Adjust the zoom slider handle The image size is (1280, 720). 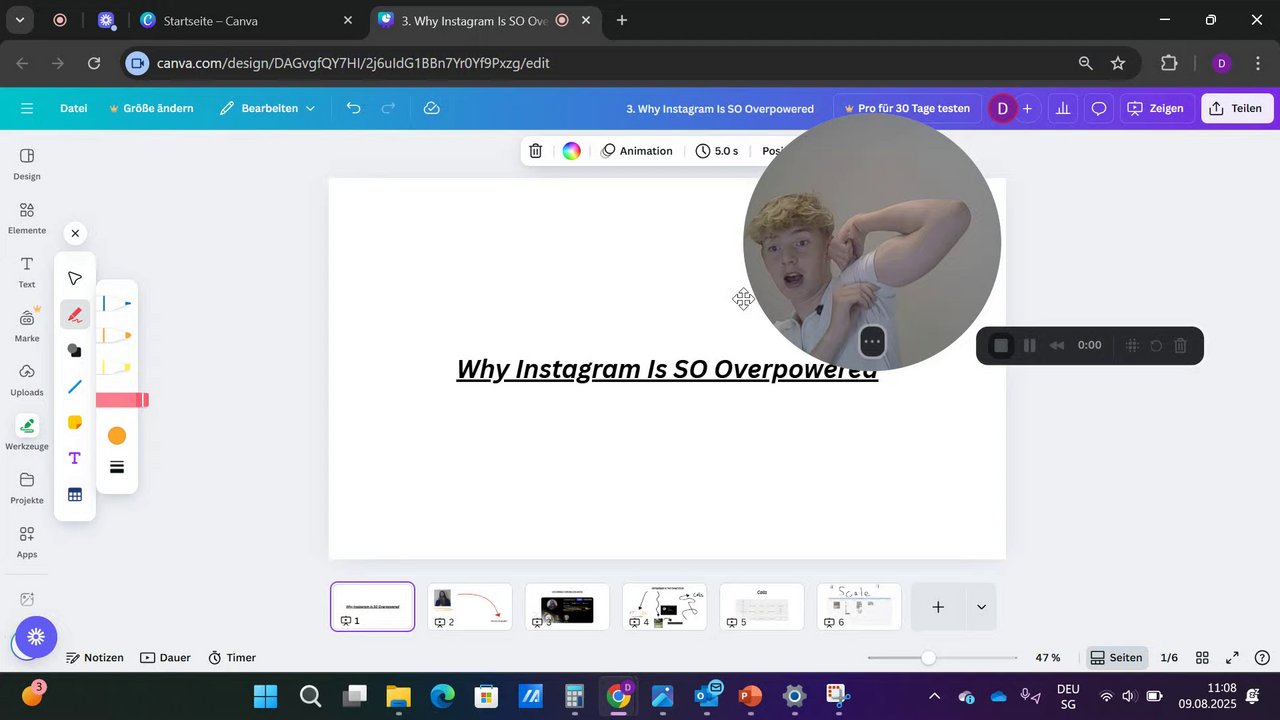(929, 658)
